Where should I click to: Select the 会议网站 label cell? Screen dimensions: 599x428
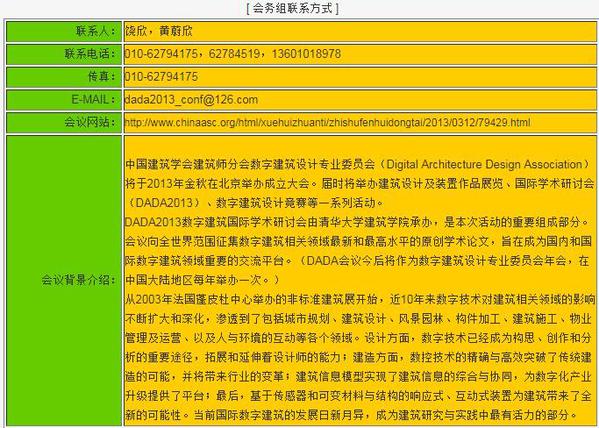(x=64, y=122)
